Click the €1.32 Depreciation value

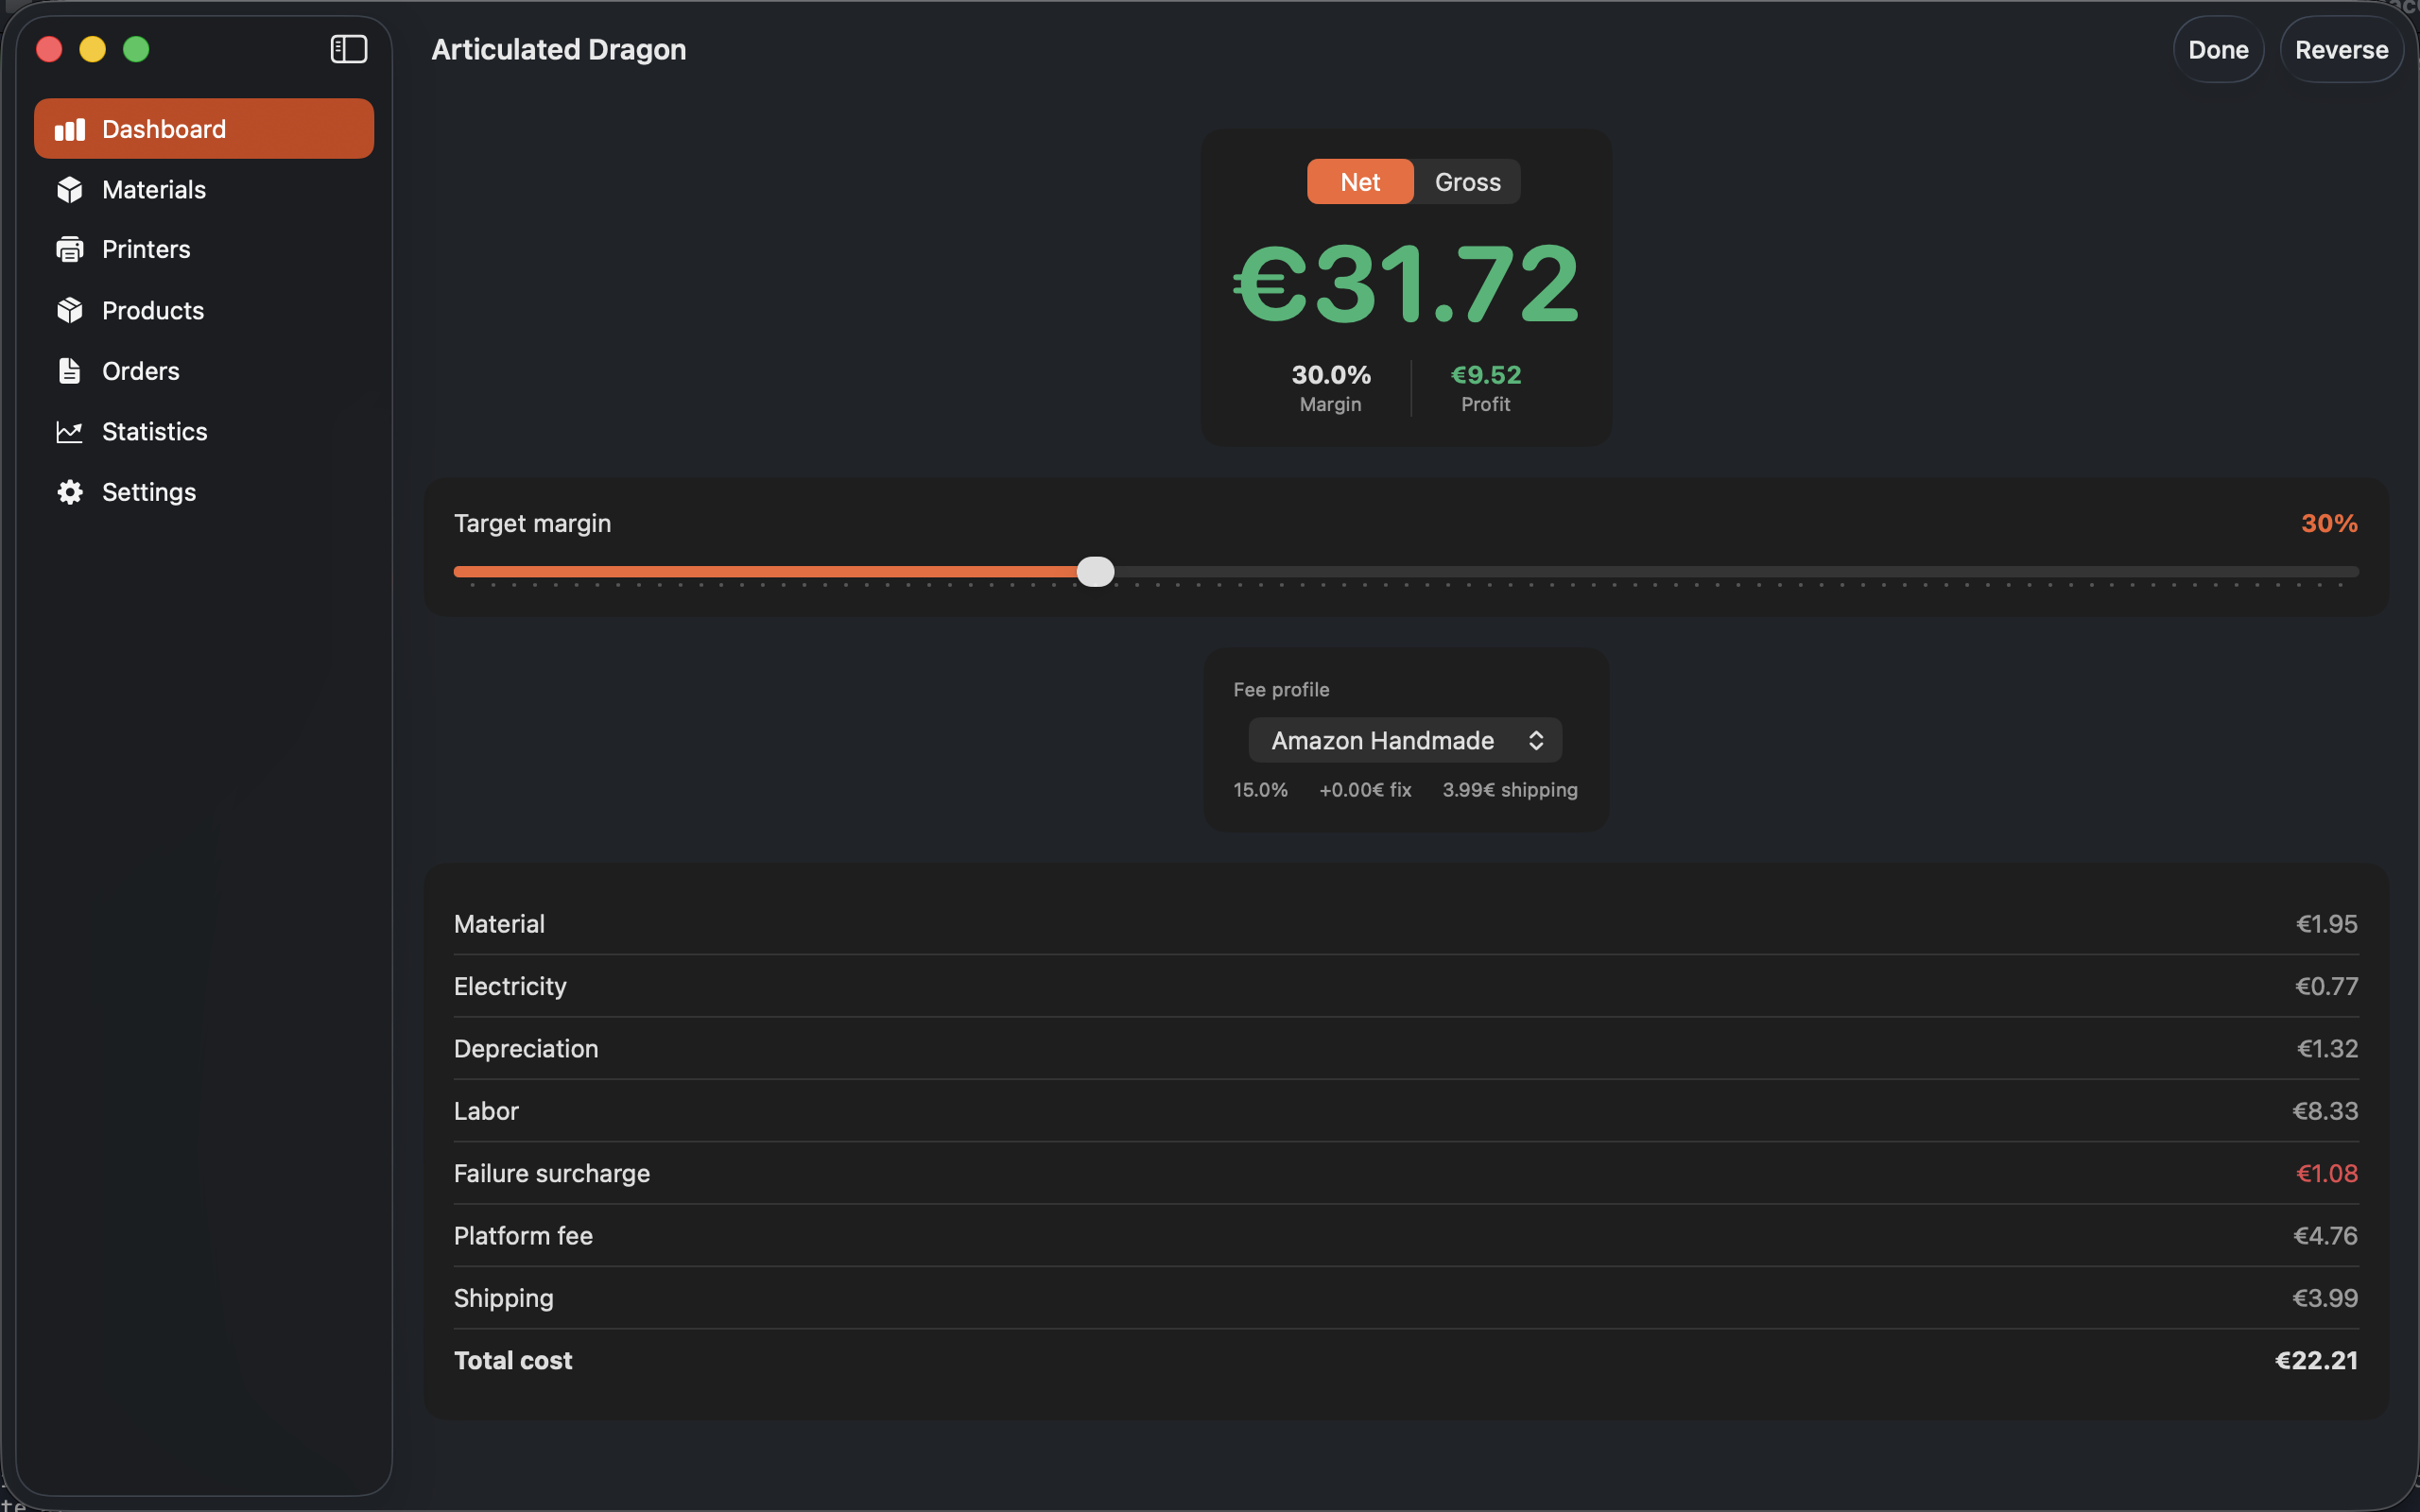2327,1049
